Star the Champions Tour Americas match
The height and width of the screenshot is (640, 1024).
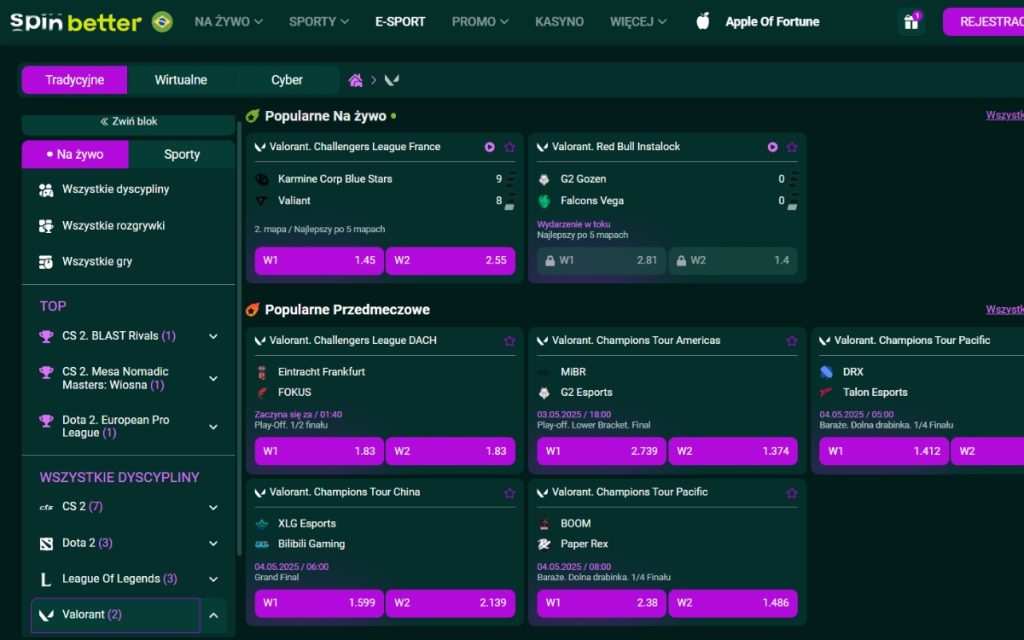(x=791, y=341)
